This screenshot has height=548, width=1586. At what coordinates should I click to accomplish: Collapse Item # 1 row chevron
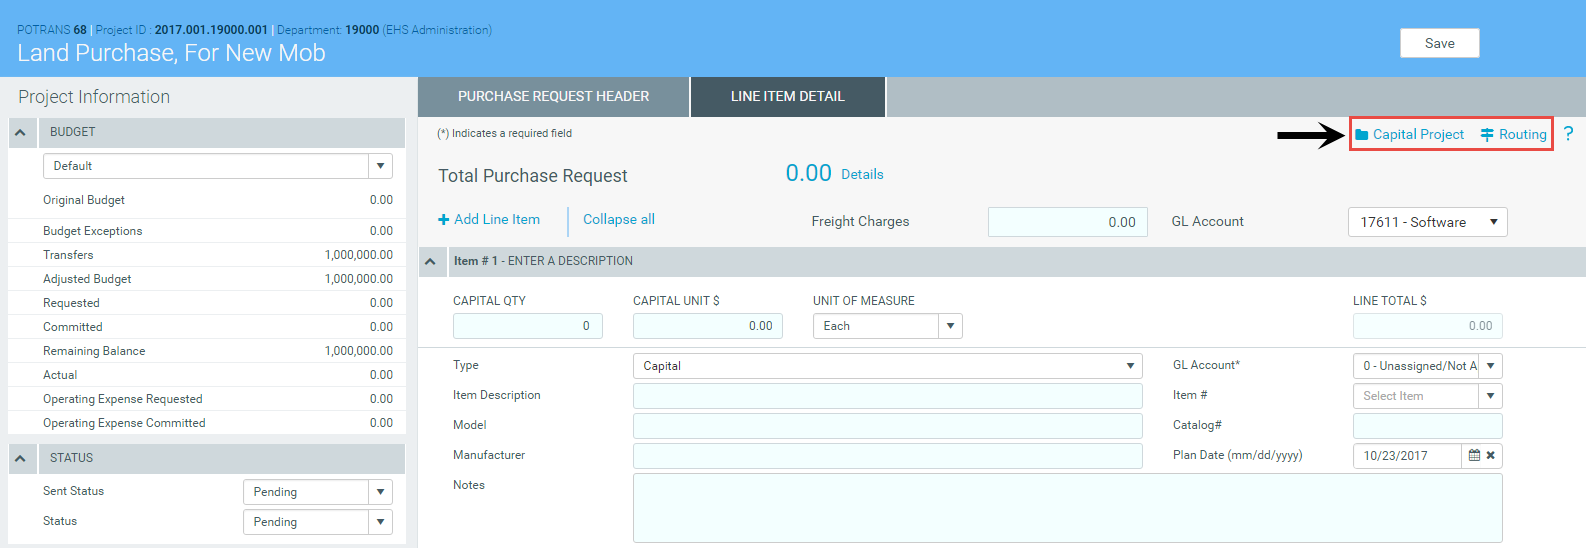430,261
